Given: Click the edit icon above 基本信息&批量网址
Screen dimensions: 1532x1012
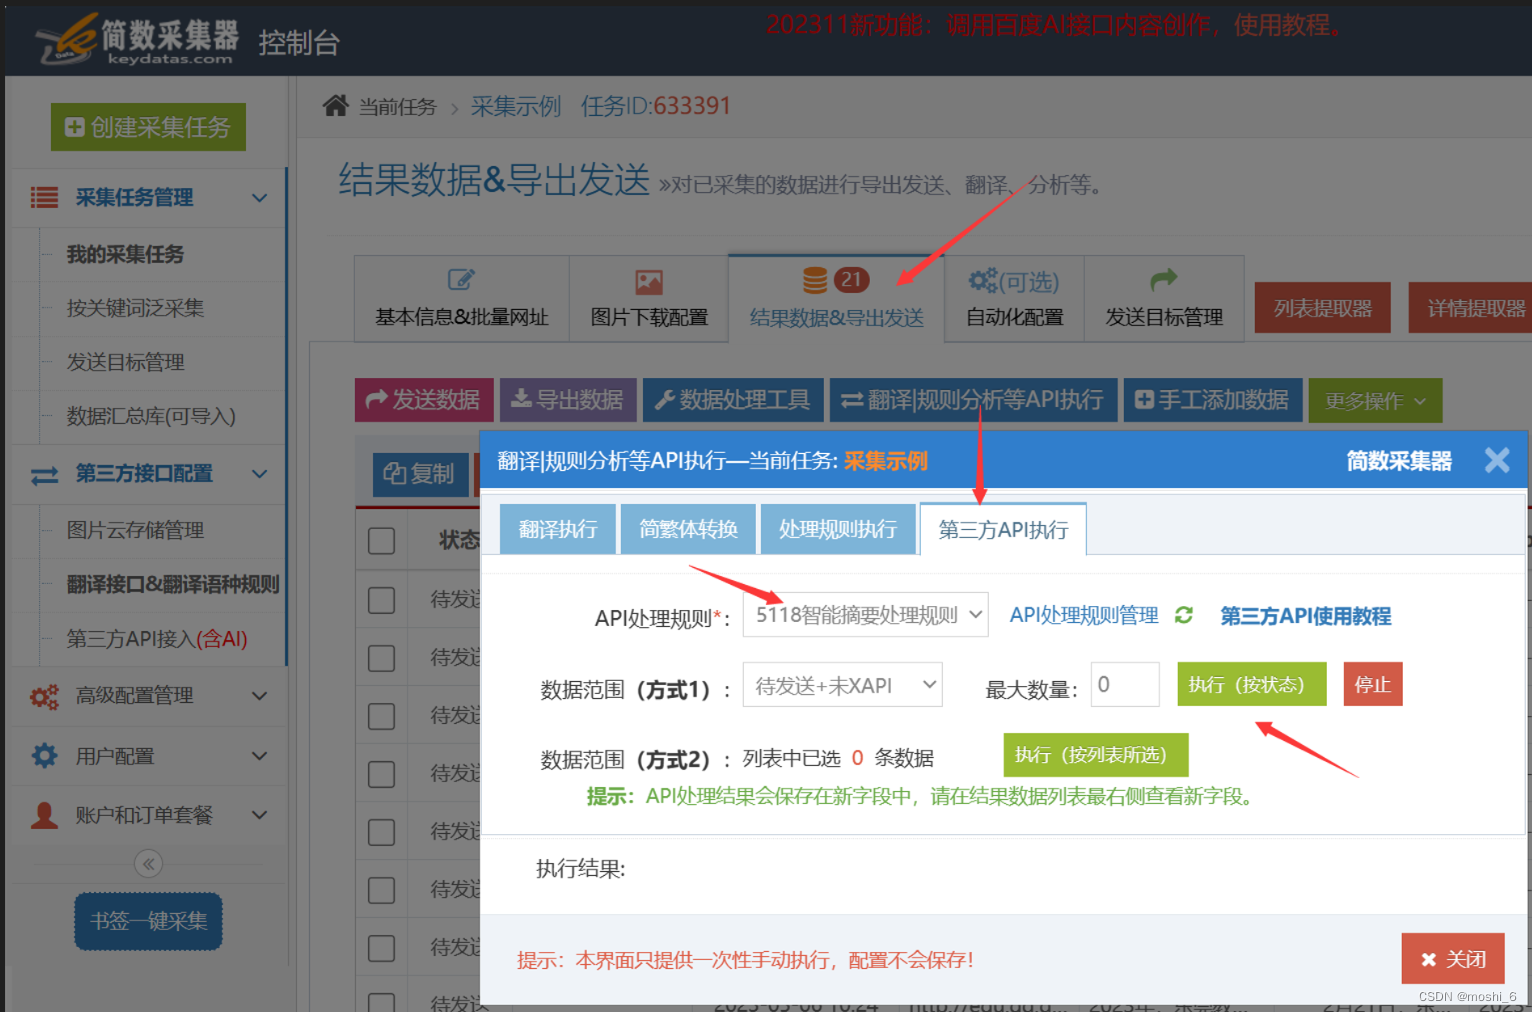Looking at the screenshot, I should pyautogui.click(x=461, y=280).
